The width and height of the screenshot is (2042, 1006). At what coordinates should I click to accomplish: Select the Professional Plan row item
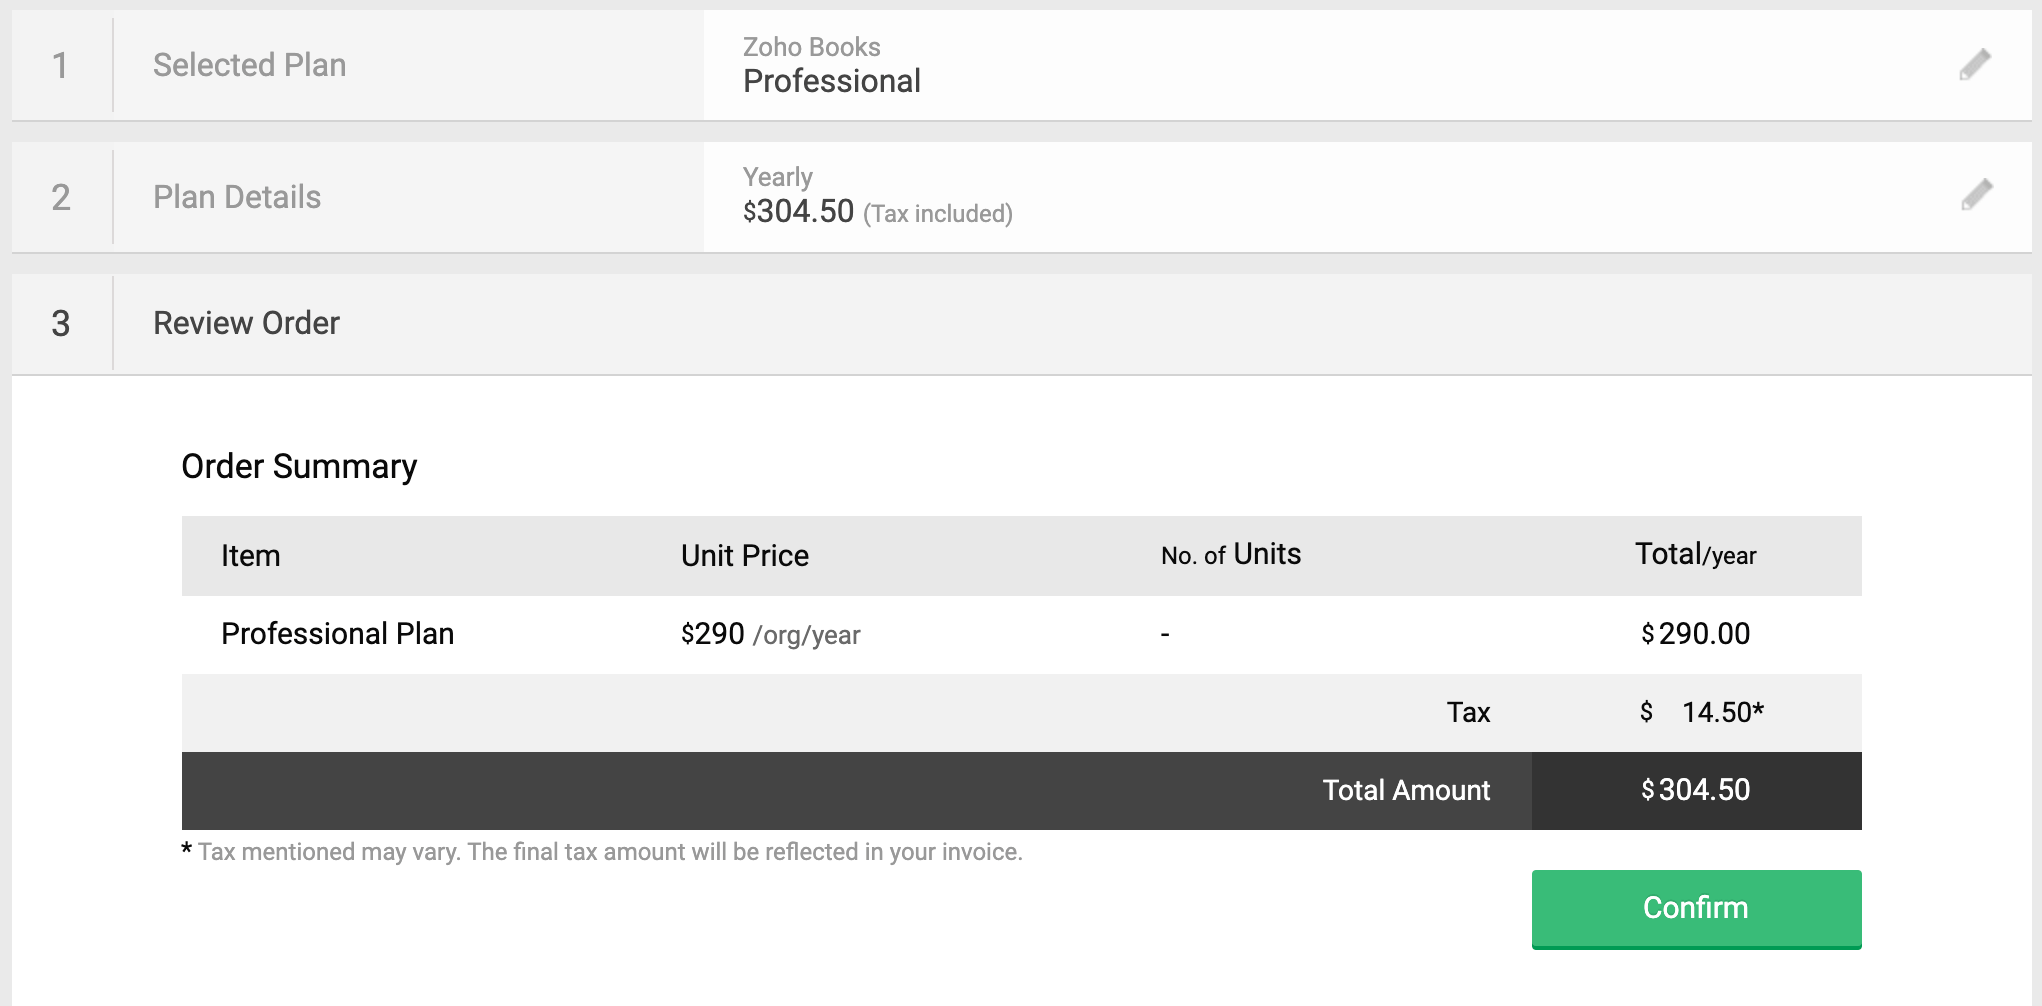(338, 634)
